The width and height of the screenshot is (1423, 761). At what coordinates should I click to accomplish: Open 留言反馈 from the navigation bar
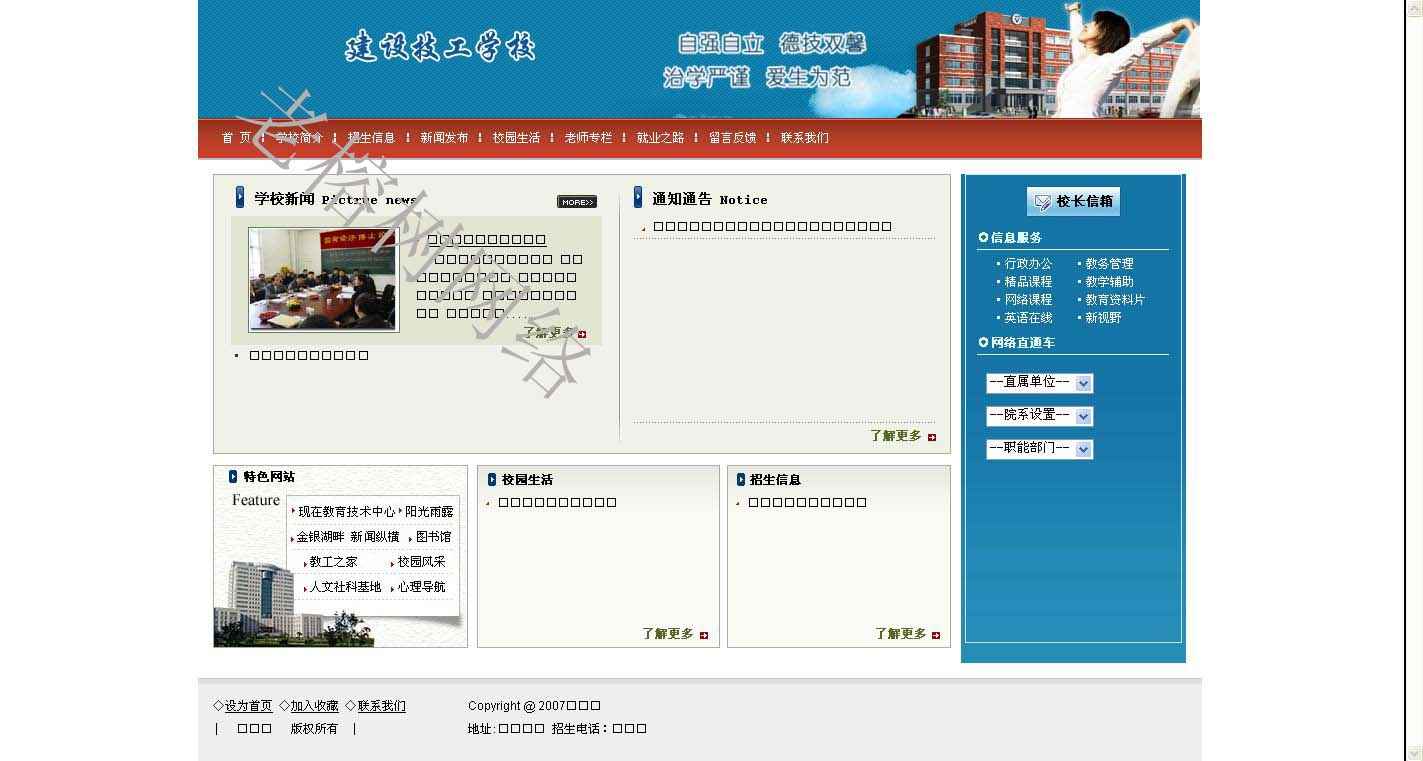(x=732, y=138)
